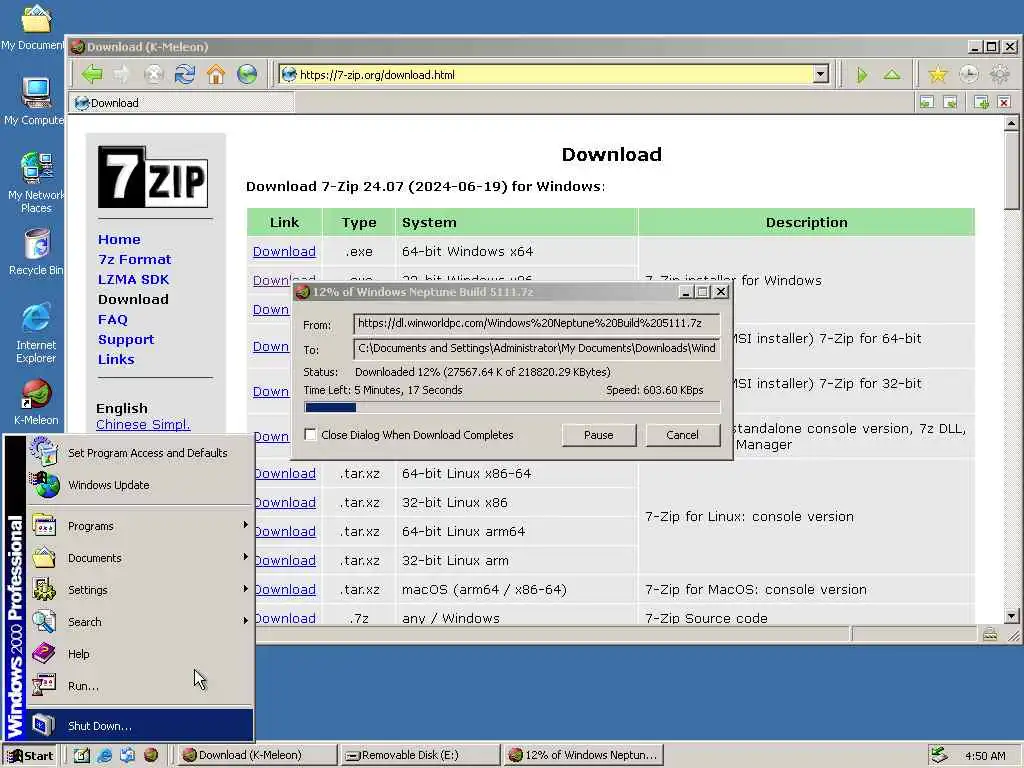Viewport: 1024px width, 768px height.
Task: Cancel the Windows Neptune download
Action: pyautogui.click(x=682, y=435)
